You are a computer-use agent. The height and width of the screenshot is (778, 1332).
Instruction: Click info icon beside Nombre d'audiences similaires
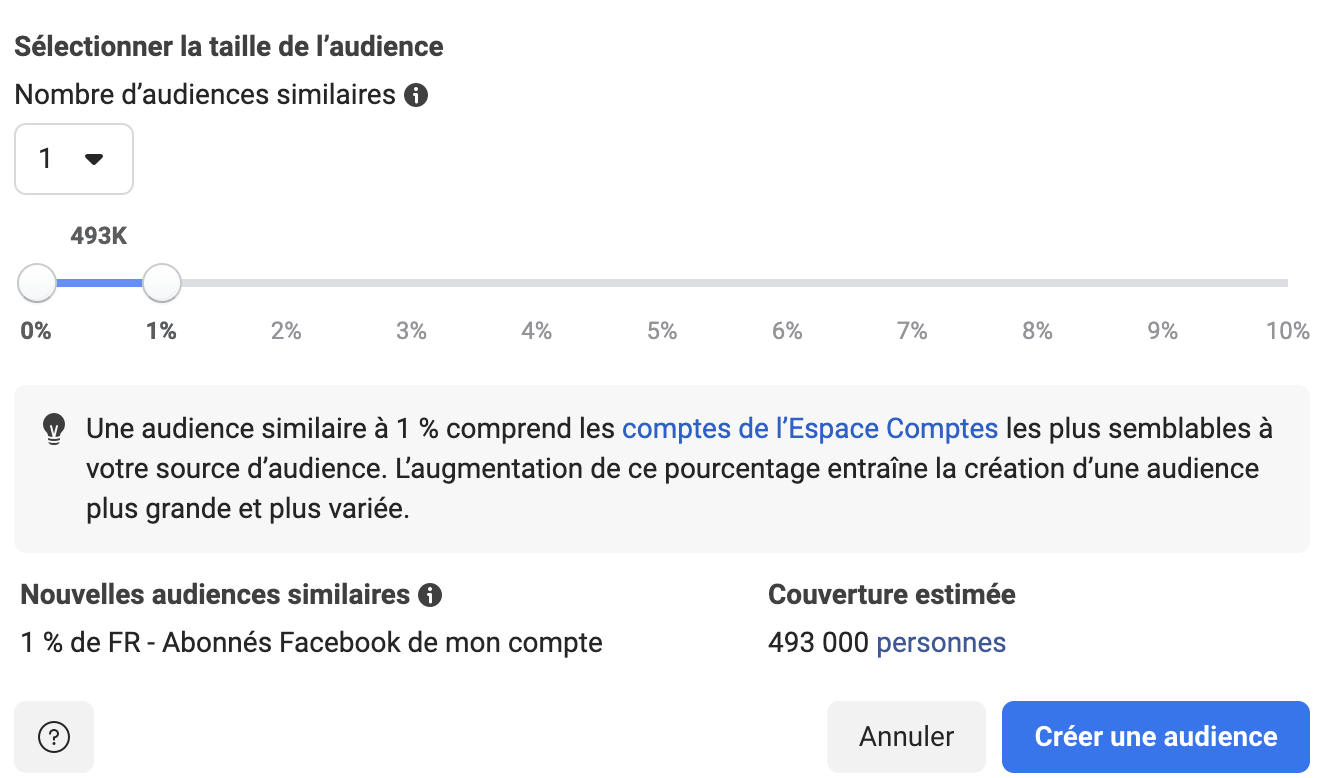416,96
